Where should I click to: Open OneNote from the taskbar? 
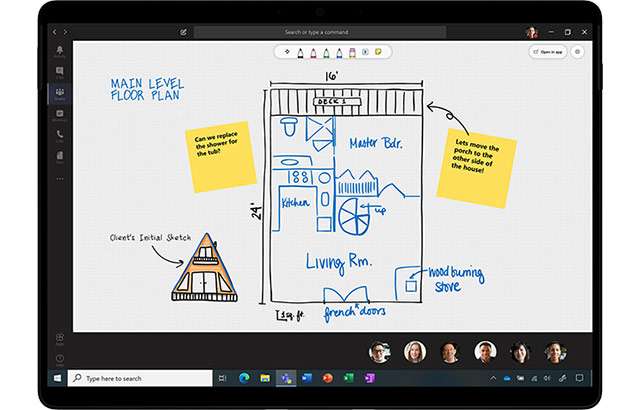[x=369, y=378]
